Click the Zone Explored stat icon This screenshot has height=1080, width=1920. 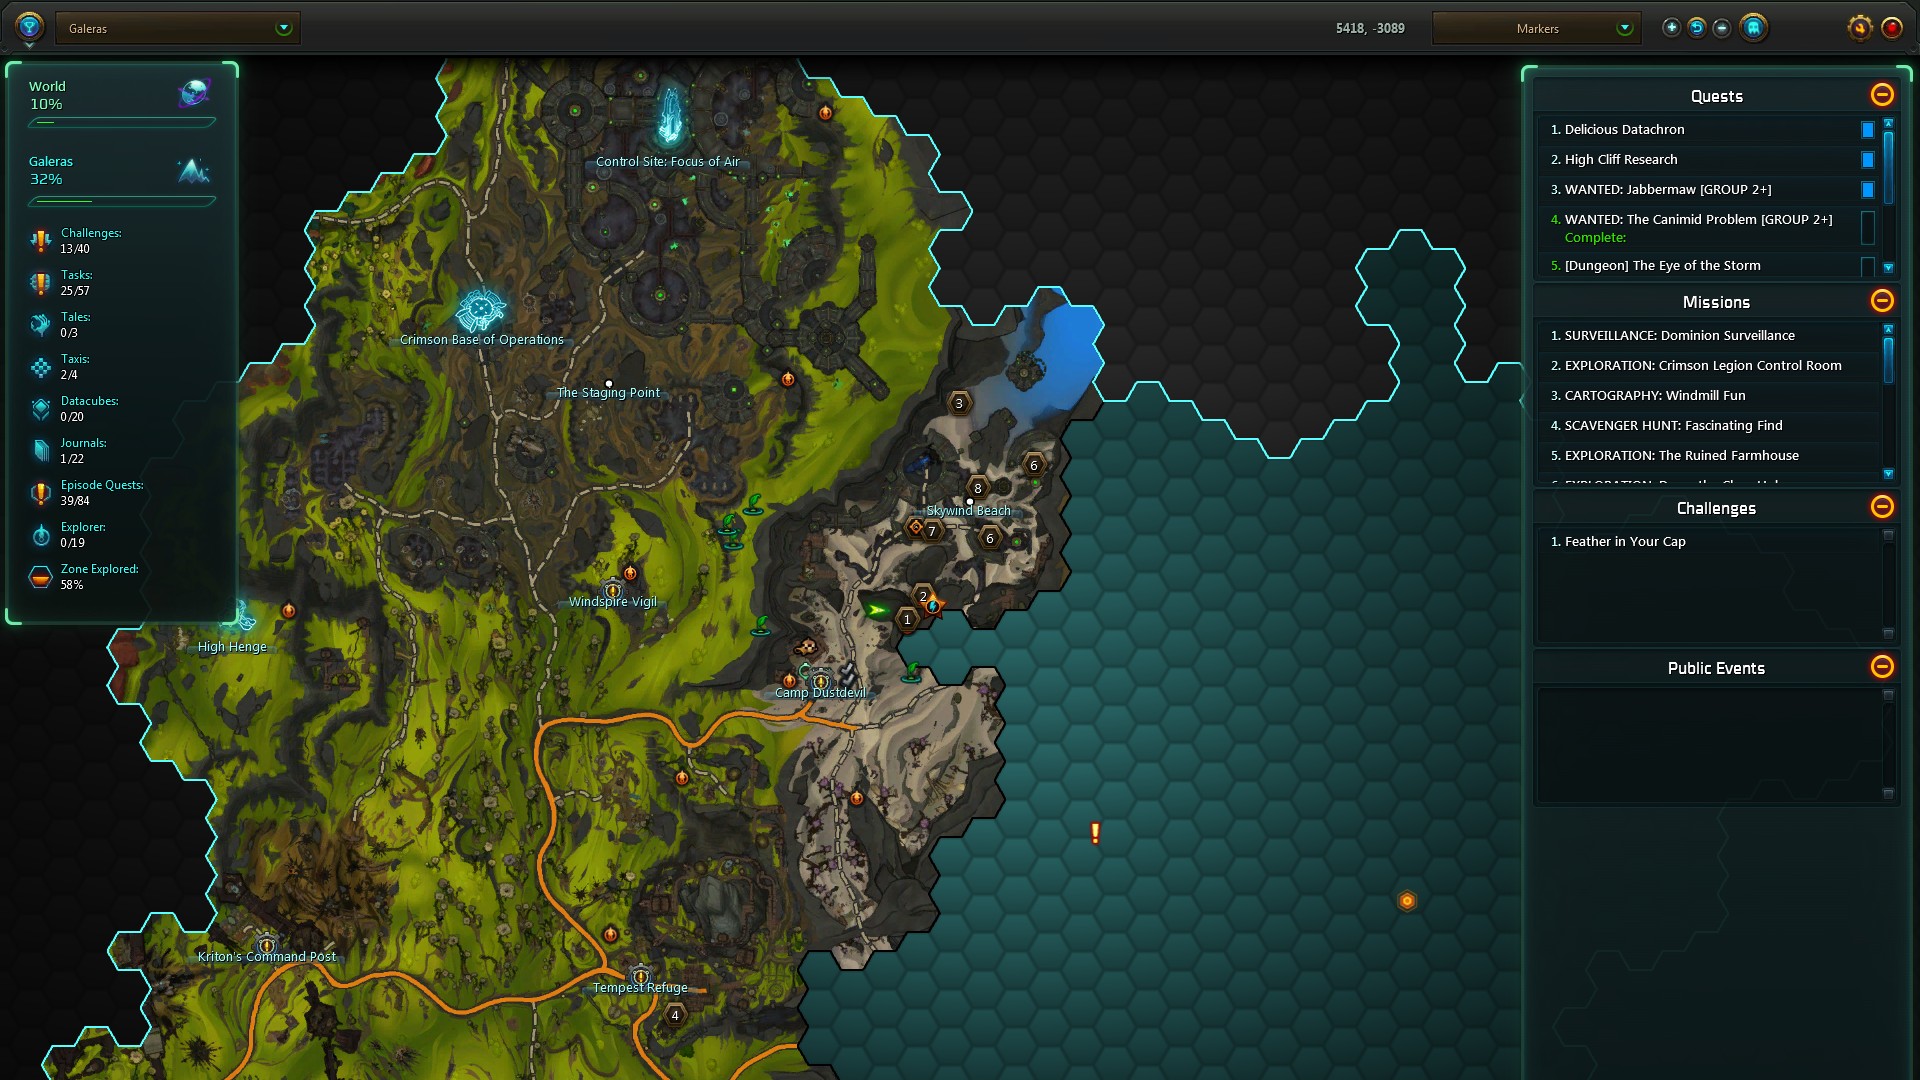click(40, 577)
